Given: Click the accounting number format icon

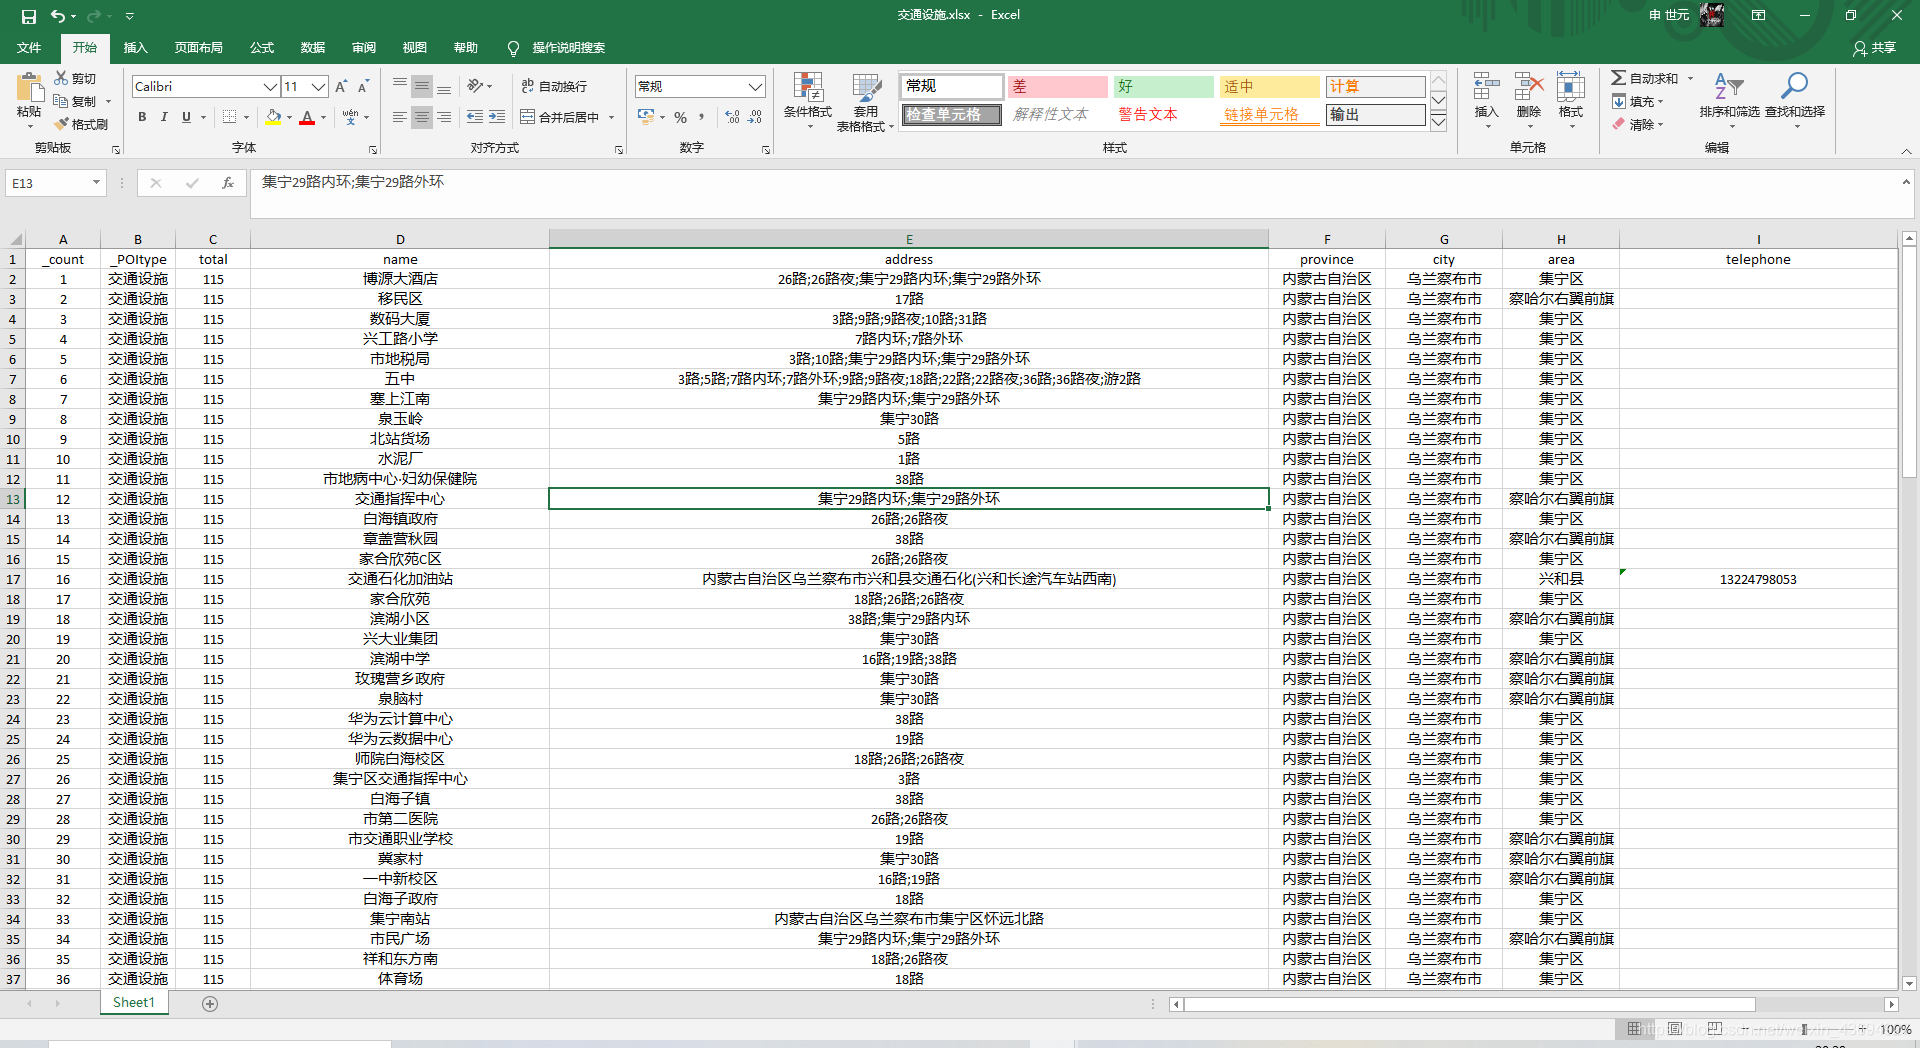Looking at the screenshot, I should (x=646, y=117).
